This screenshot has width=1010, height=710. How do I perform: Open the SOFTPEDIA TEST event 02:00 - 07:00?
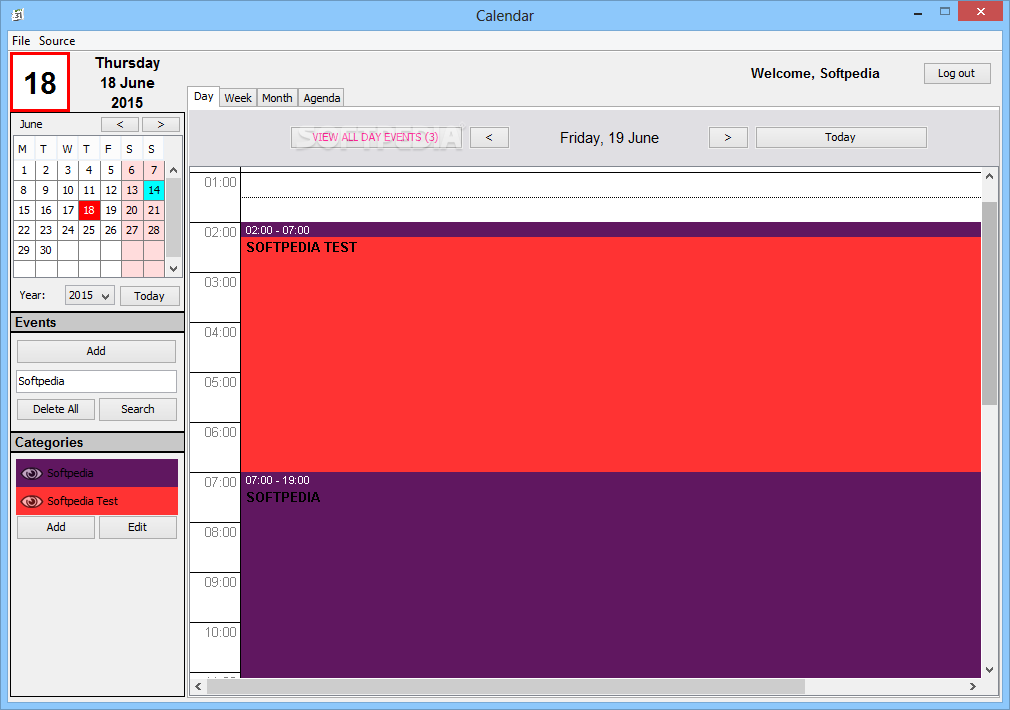(611, 347)
